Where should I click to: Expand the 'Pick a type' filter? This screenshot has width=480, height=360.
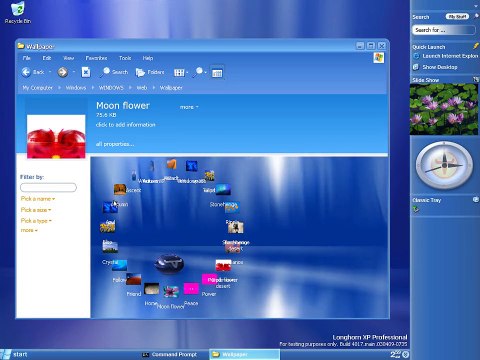pos(36,221)
